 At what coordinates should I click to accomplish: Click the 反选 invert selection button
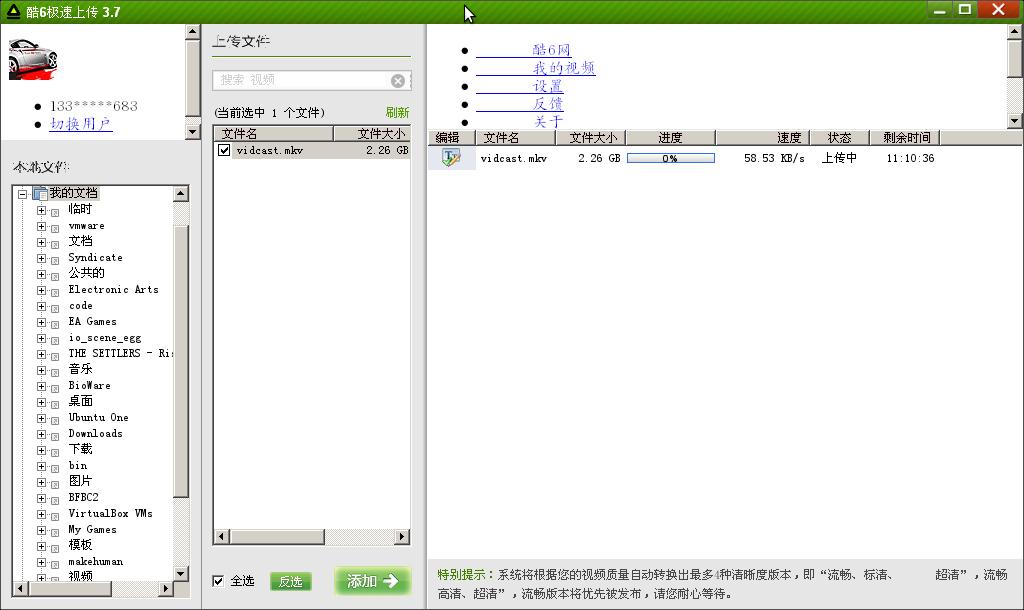[291, 581]
